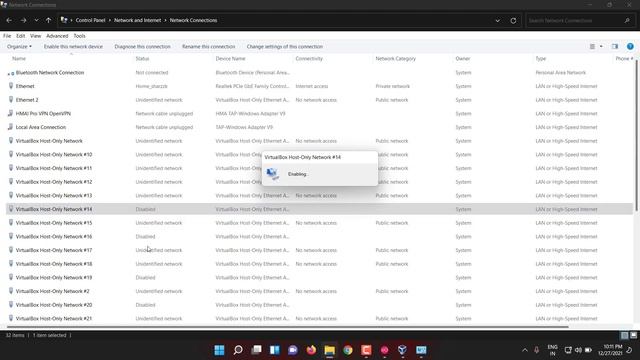Viewport: 640px width, 360px height.
Task: Show hidden system tray icons
Action: [525, 350]
